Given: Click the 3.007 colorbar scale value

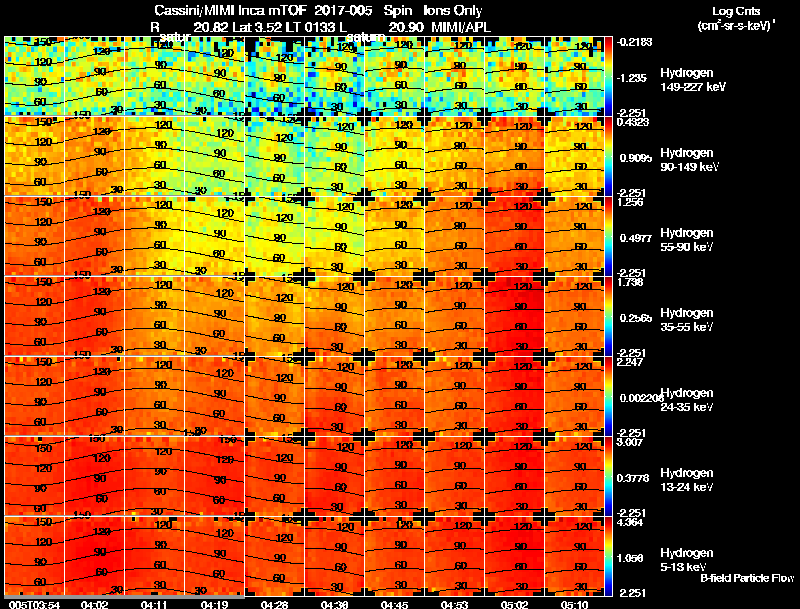Looking at the screenshot, I should pyautogui.click(x=630, y=442).
